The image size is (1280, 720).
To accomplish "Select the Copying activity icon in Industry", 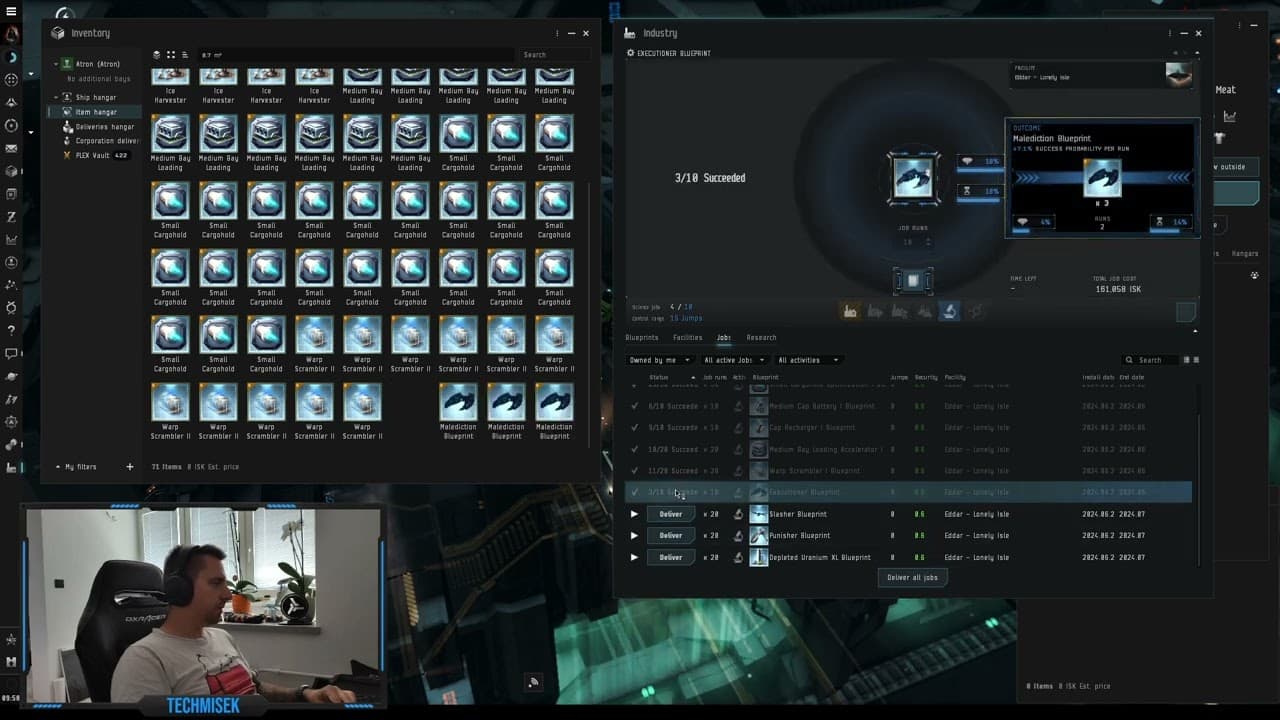I will [924, 312].
